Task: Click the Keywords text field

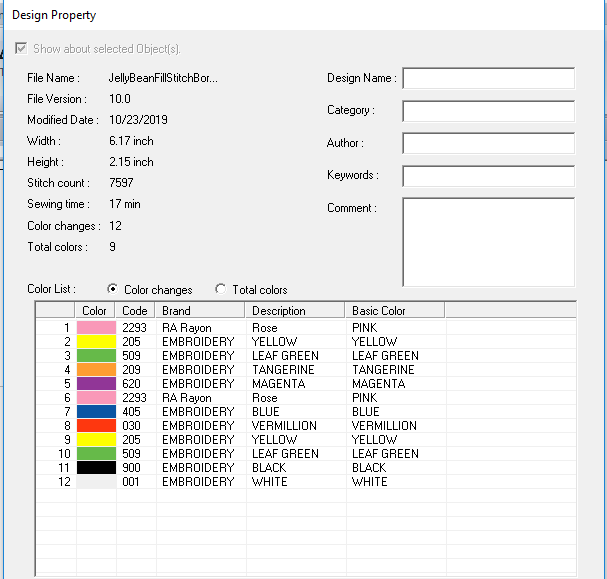Action: pos(488,176)
